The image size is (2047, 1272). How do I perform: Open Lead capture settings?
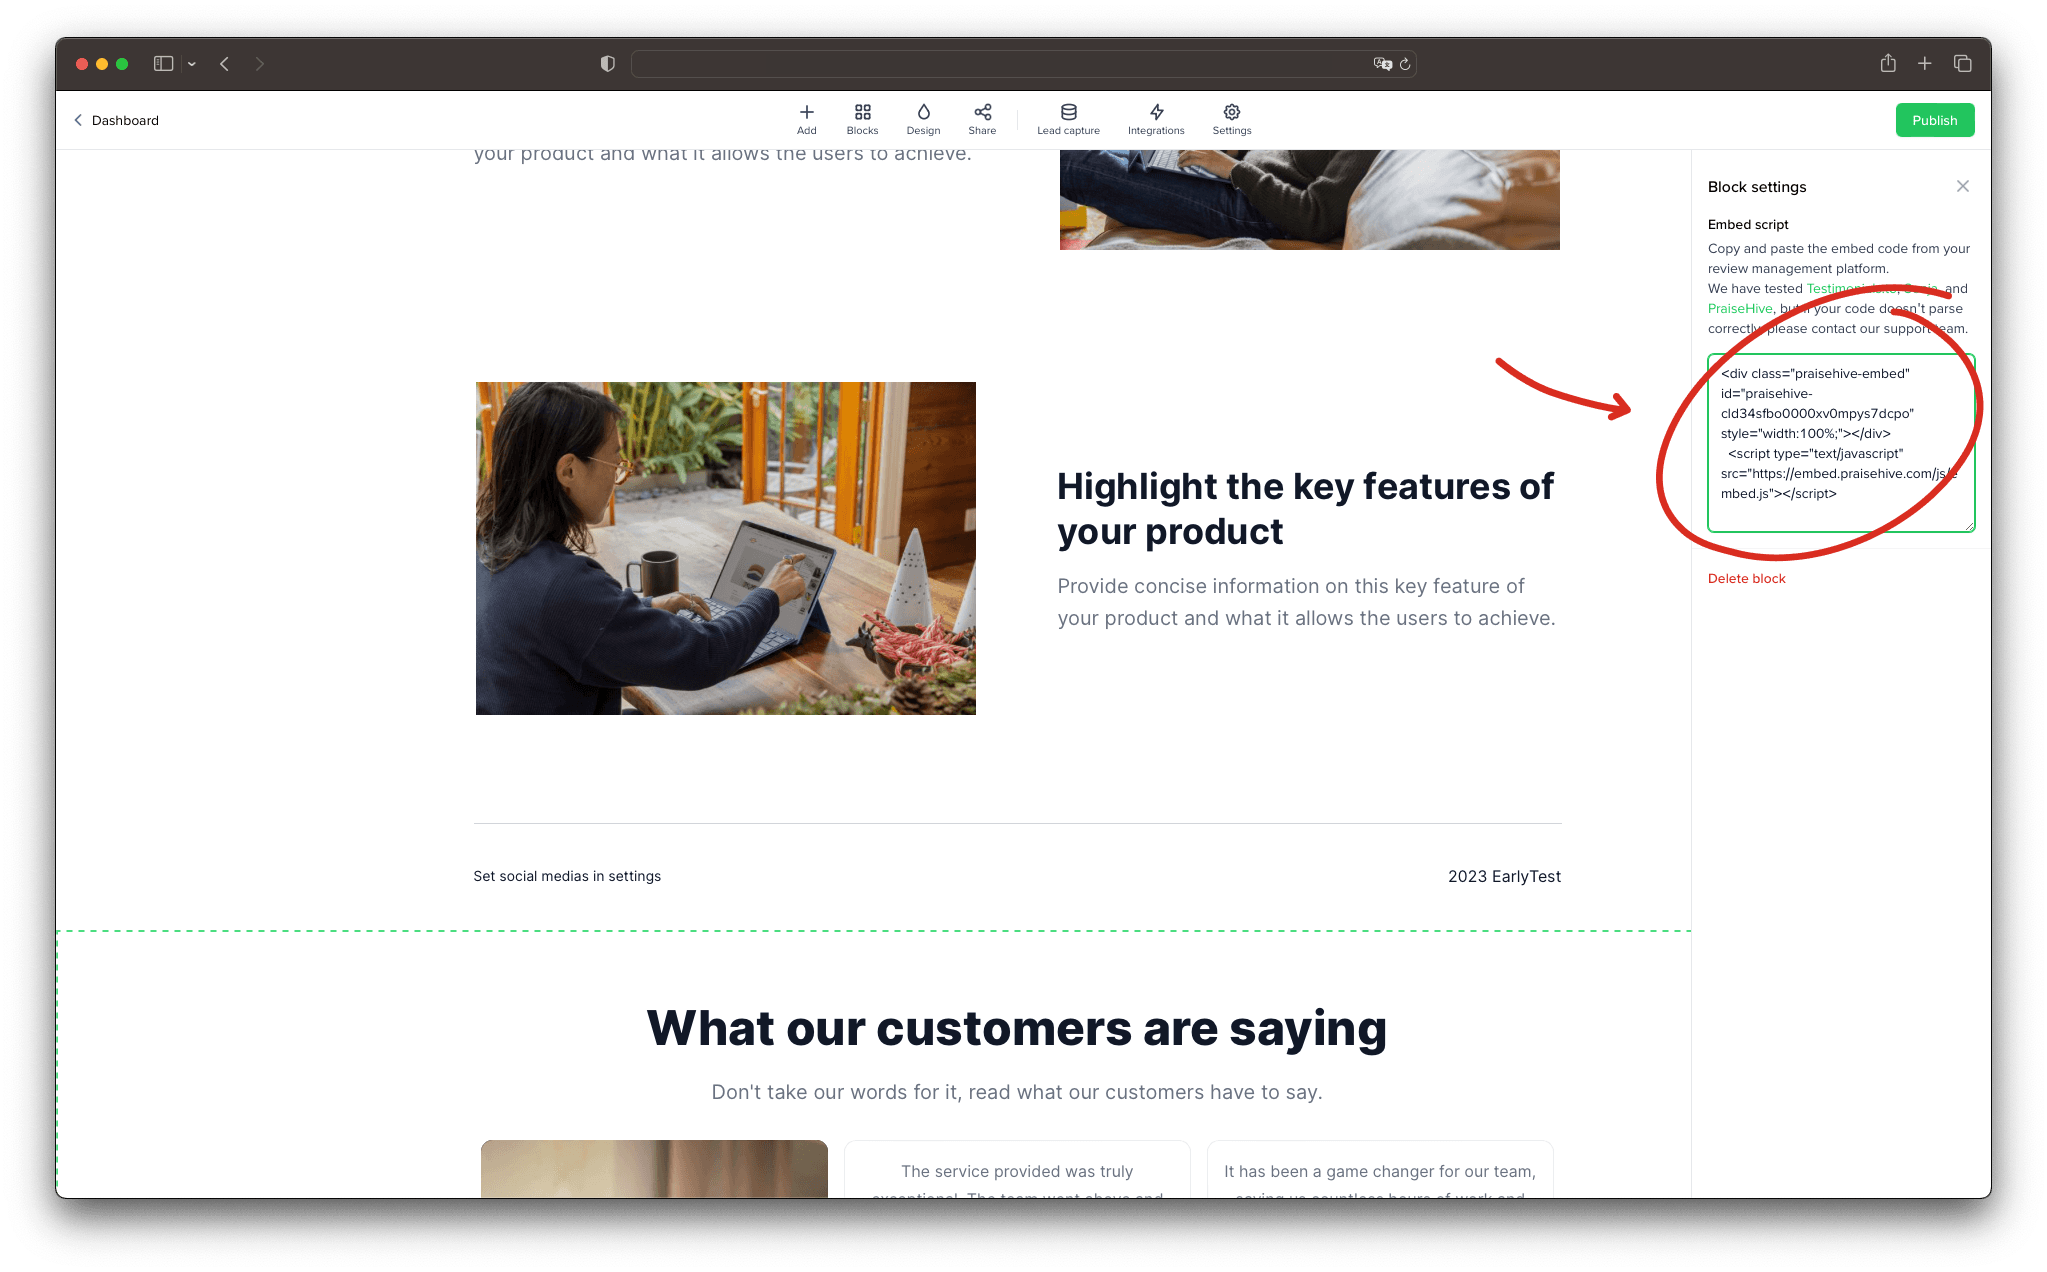(x=1068, y=119)
